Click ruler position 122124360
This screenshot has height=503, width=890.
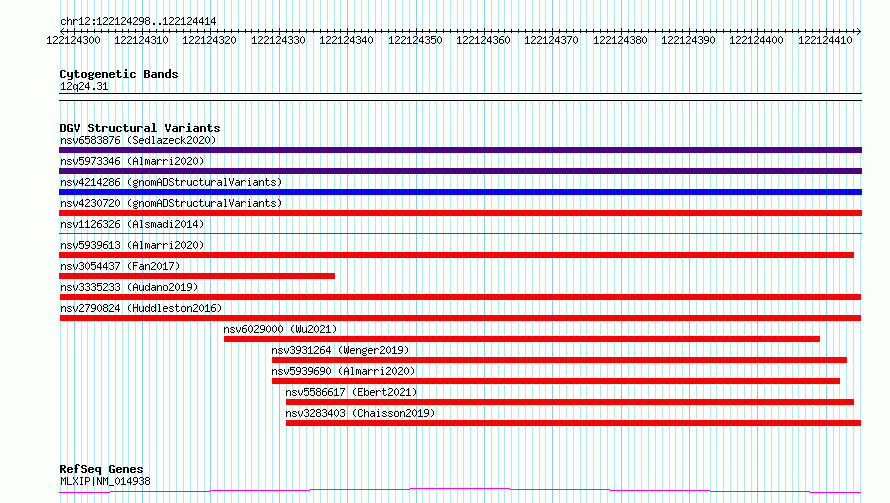pos(483,40)
